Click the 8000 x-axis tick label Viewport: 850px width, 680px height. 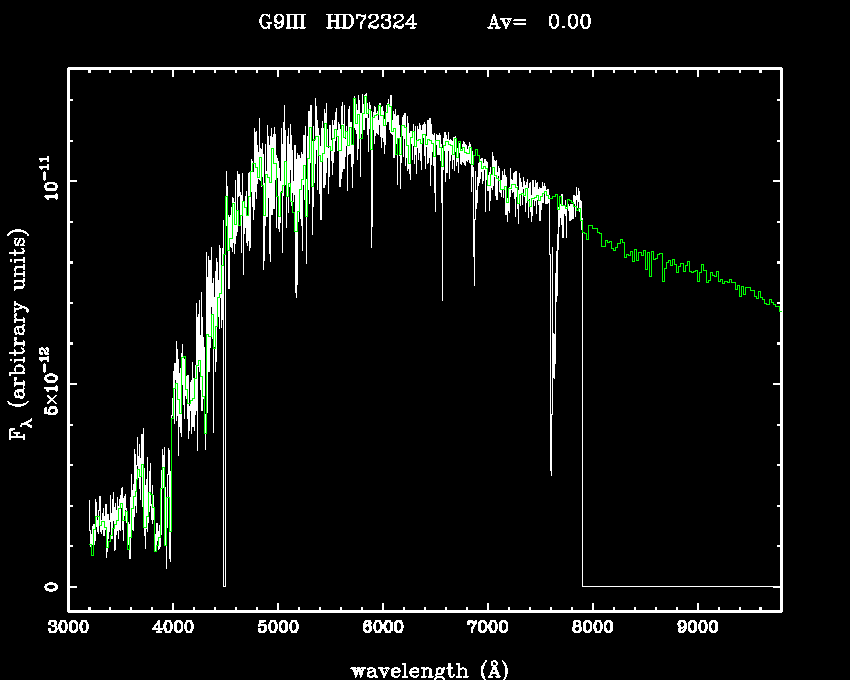[592, 628]
